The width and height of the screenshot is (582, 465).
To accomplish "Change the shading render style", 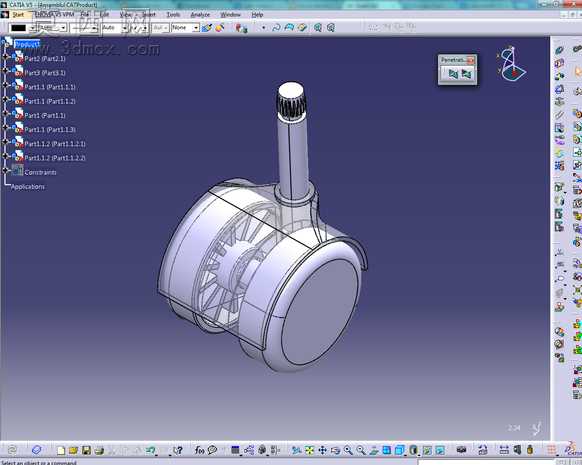I will tap(413, 451).
